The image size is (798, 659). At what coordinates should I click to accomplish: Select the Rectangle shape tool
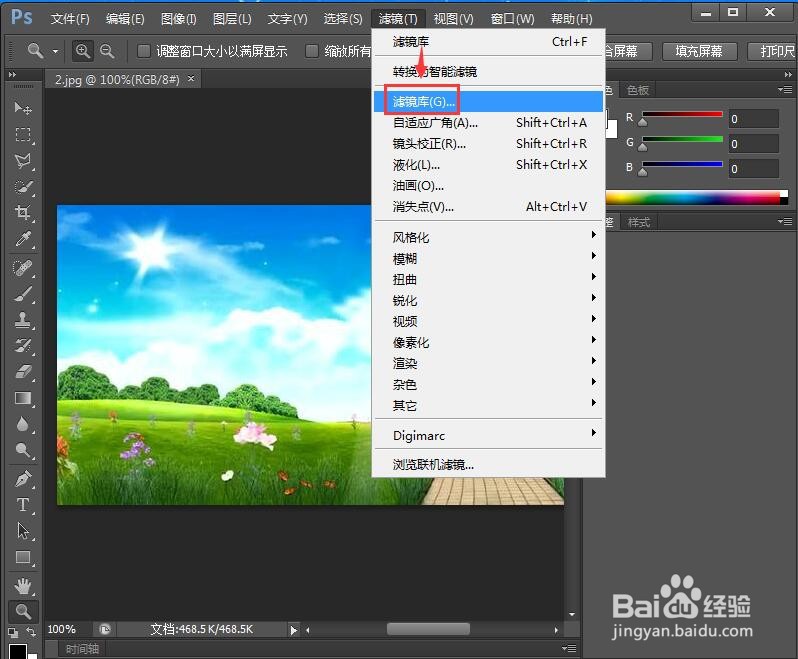22,557
